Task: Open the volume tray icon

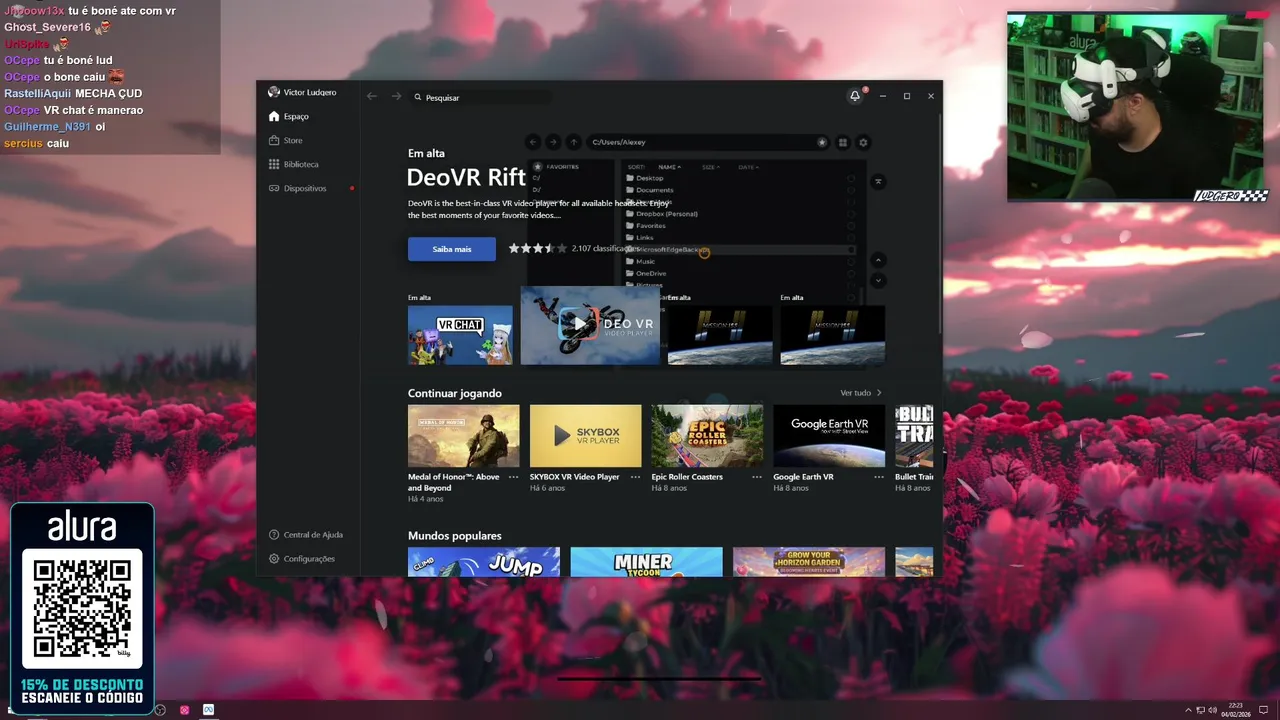Action: (1212, 710)
